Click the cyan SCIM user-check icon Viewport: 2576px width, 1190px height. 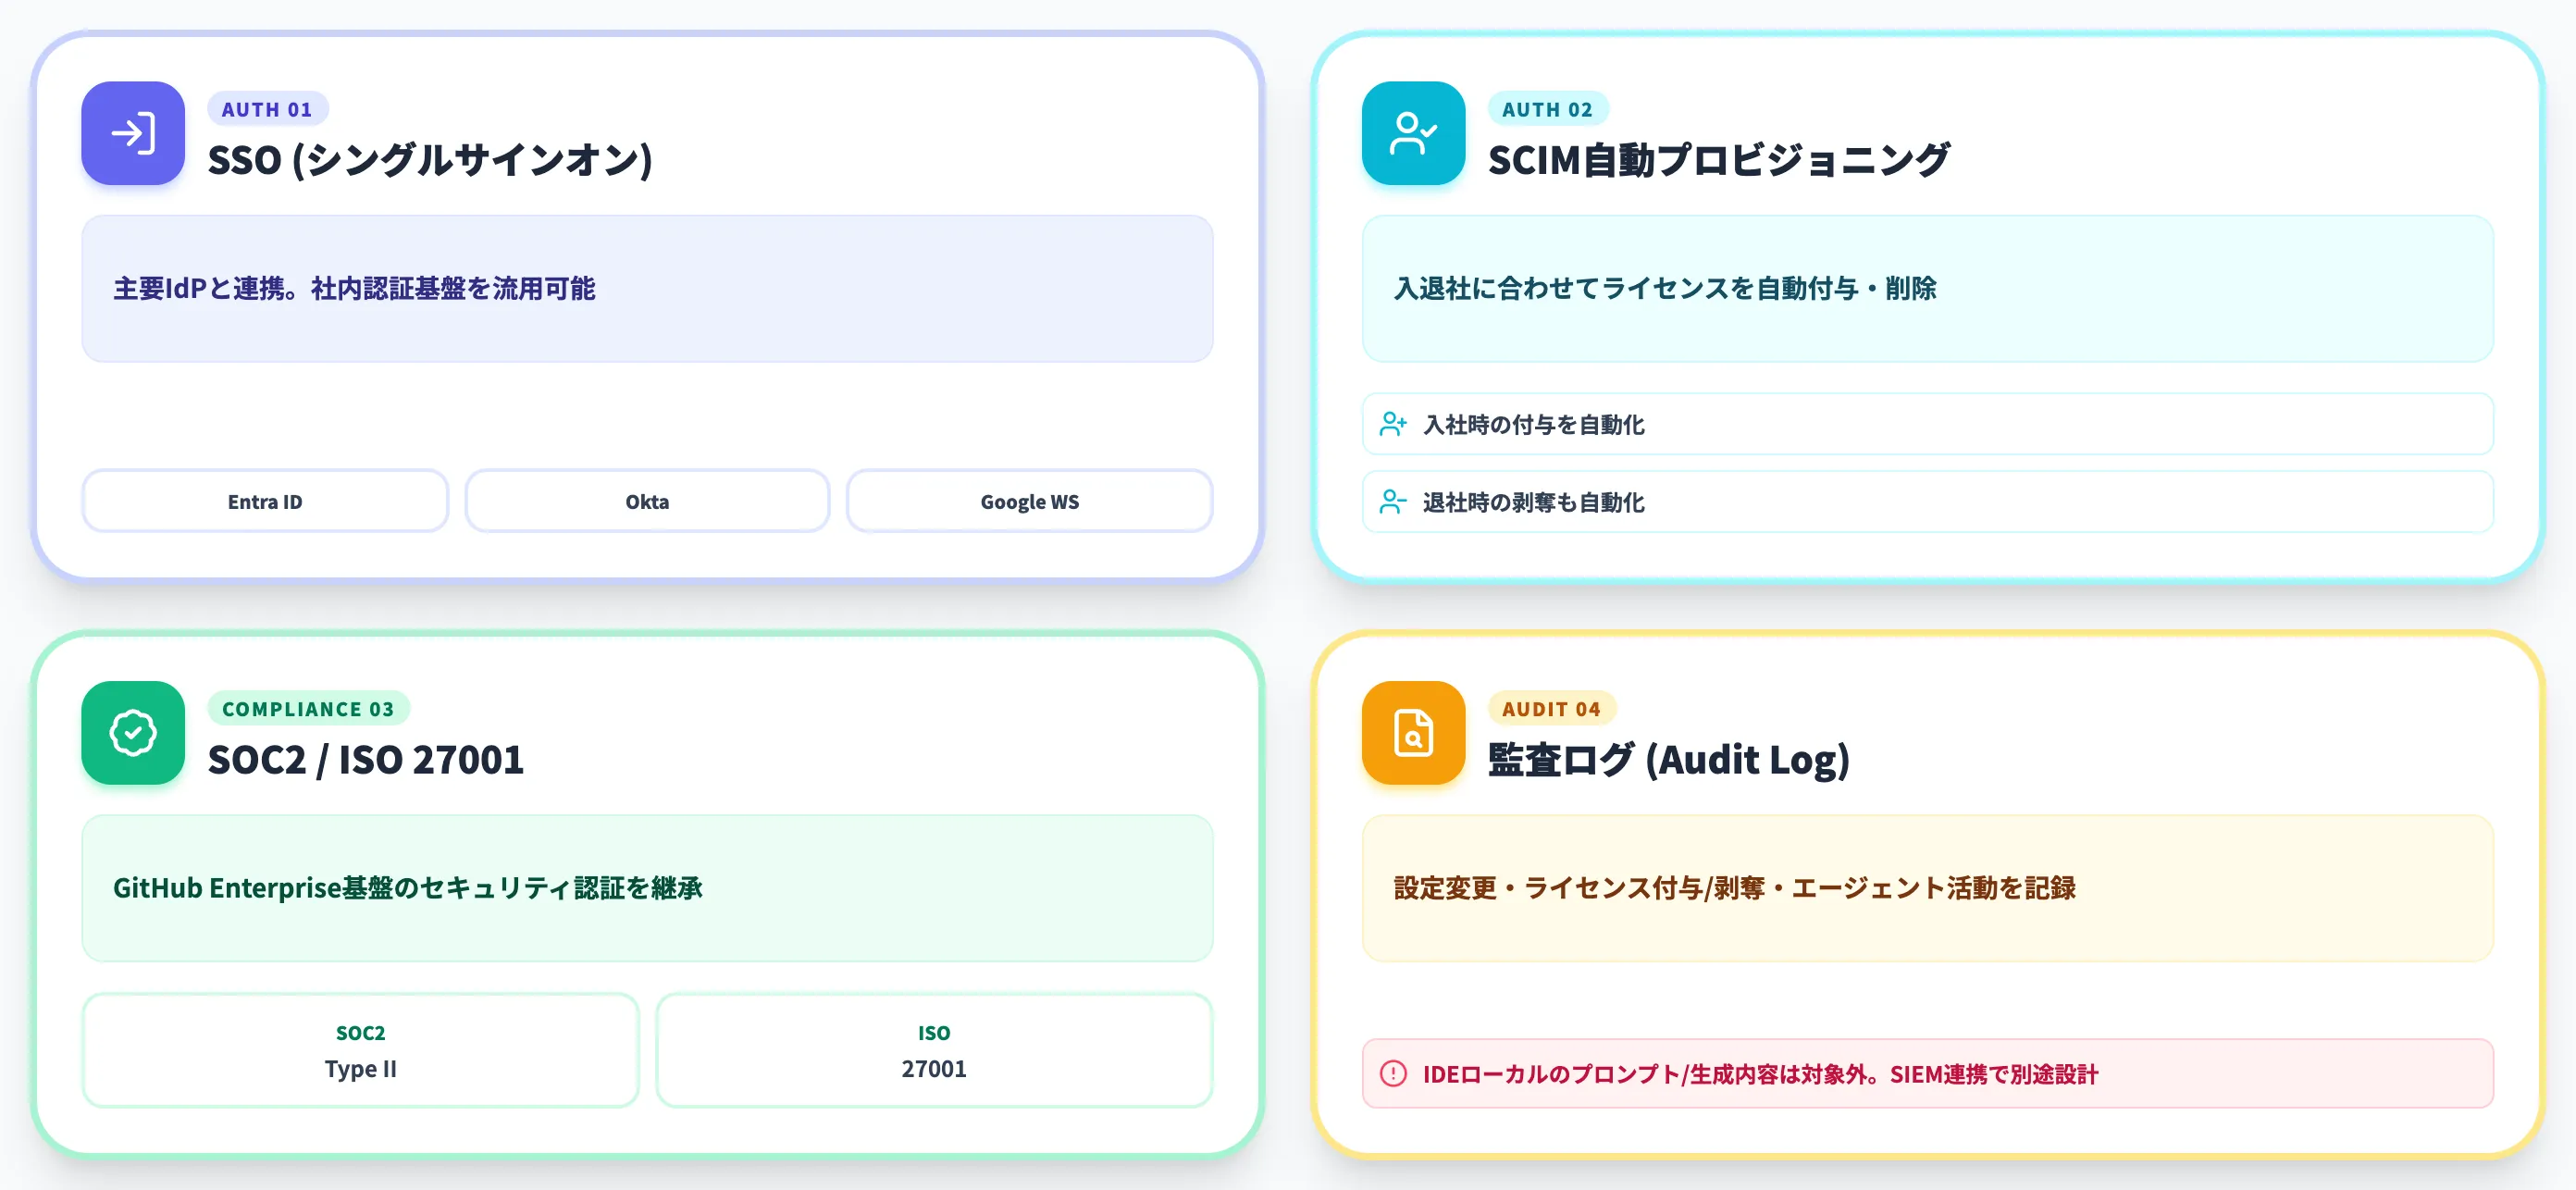pos(1413,133)
